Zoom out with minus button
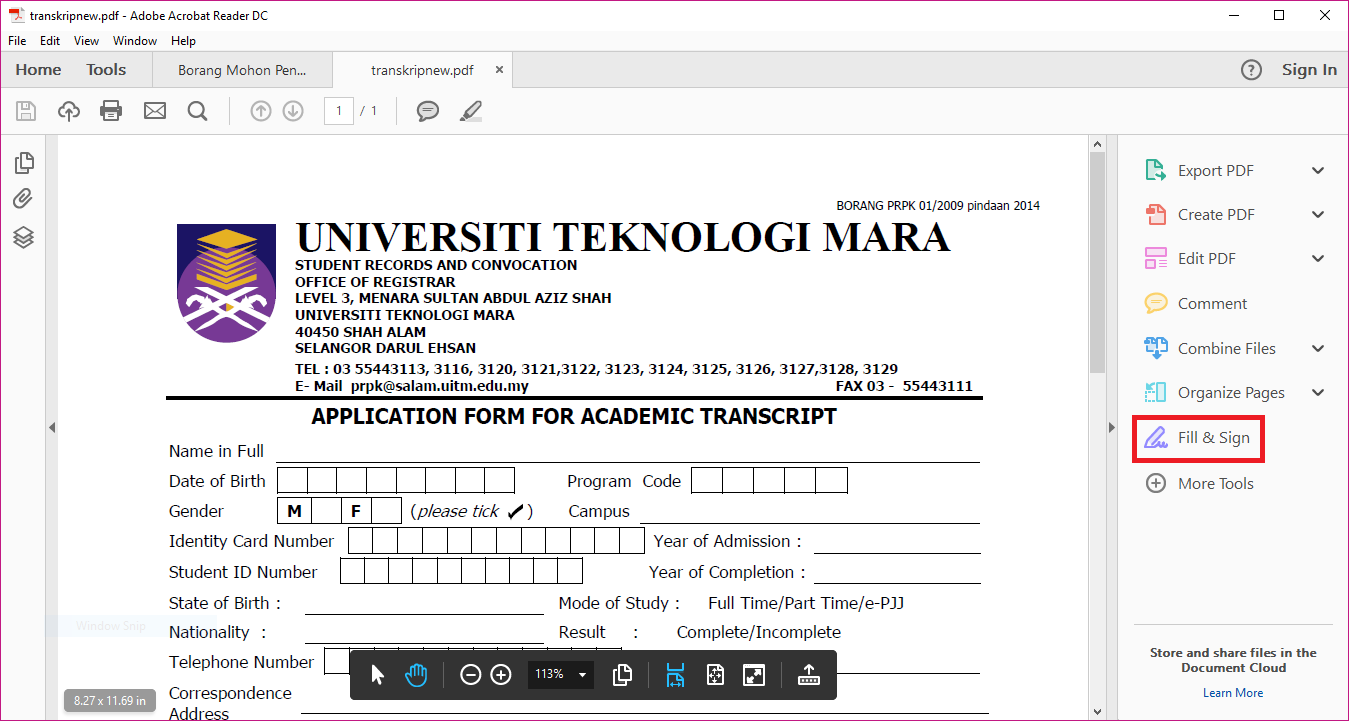 point(470,675)
